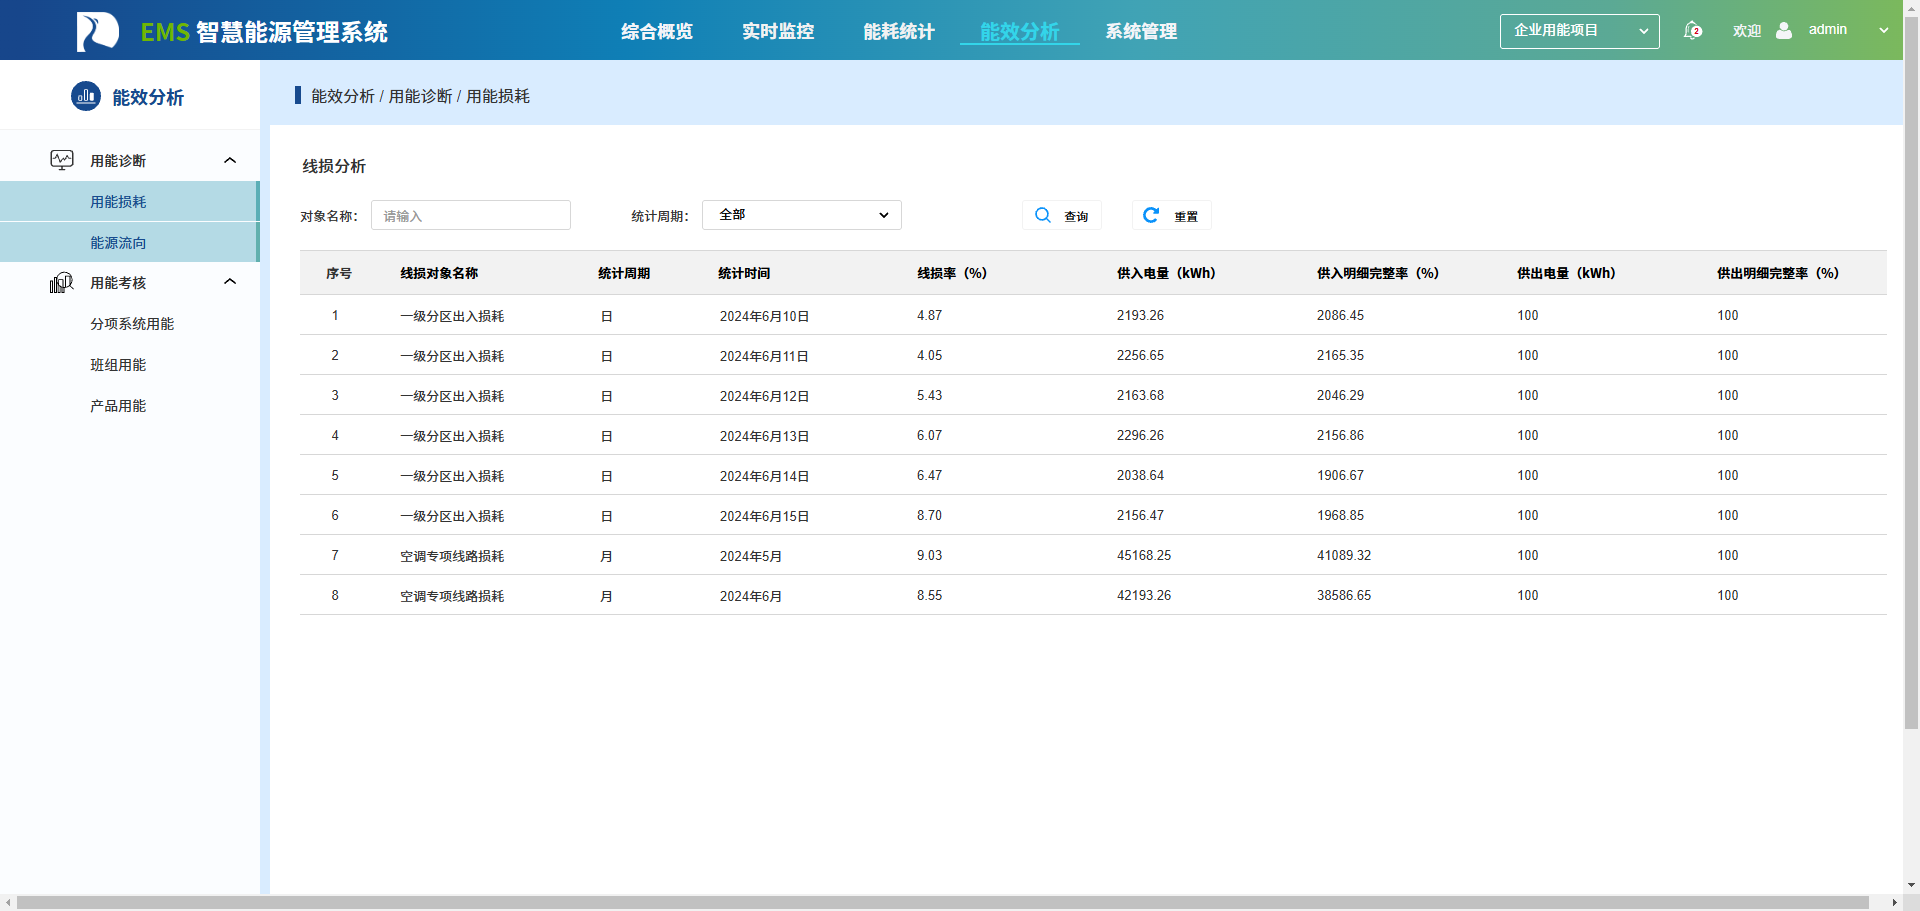Click the date cell 2024年6月10日
Screen dimensions: 1920x911
pos(764,316)
